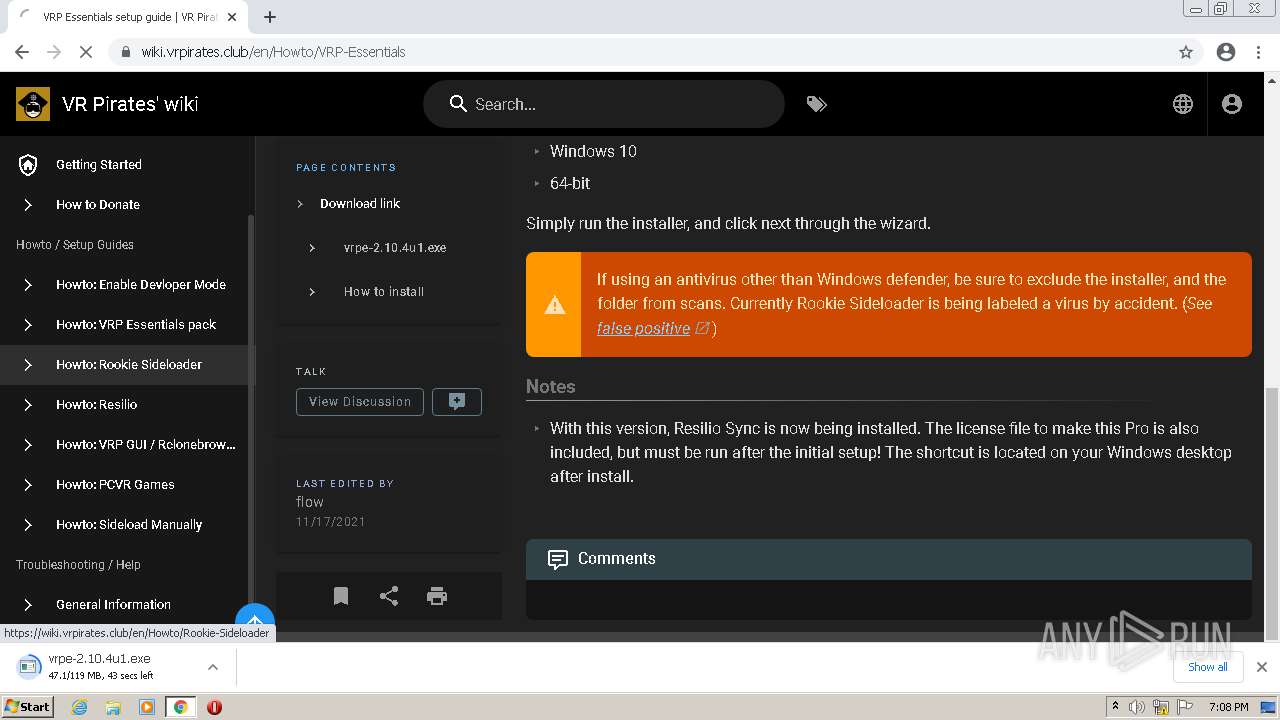The height and width of the screenshot is (720, 1280).
Task: Reload or stop page loading button
Action: pyautogui.click(x=86, y=52)
